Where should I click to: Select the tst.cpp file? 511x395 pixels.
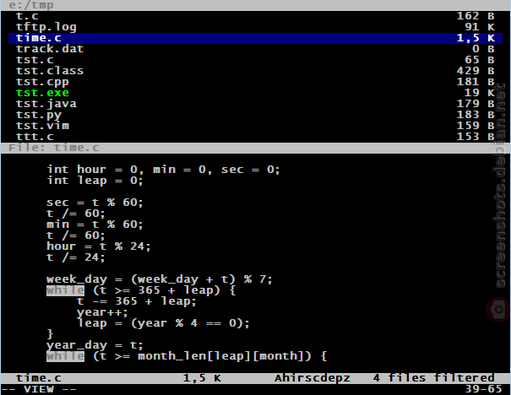(x=255, y=82)
